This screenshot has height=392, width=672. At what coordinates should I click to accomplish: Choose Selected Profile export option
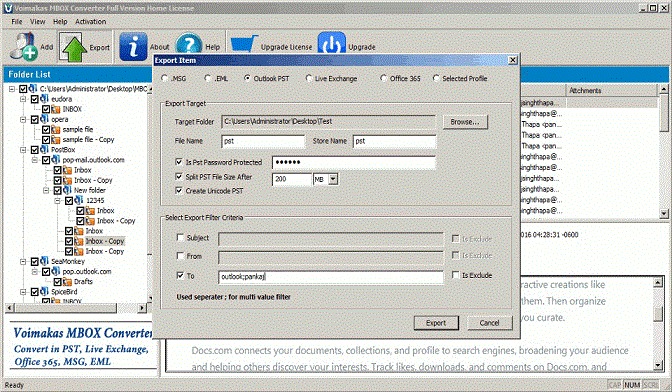tap(436, 78)
